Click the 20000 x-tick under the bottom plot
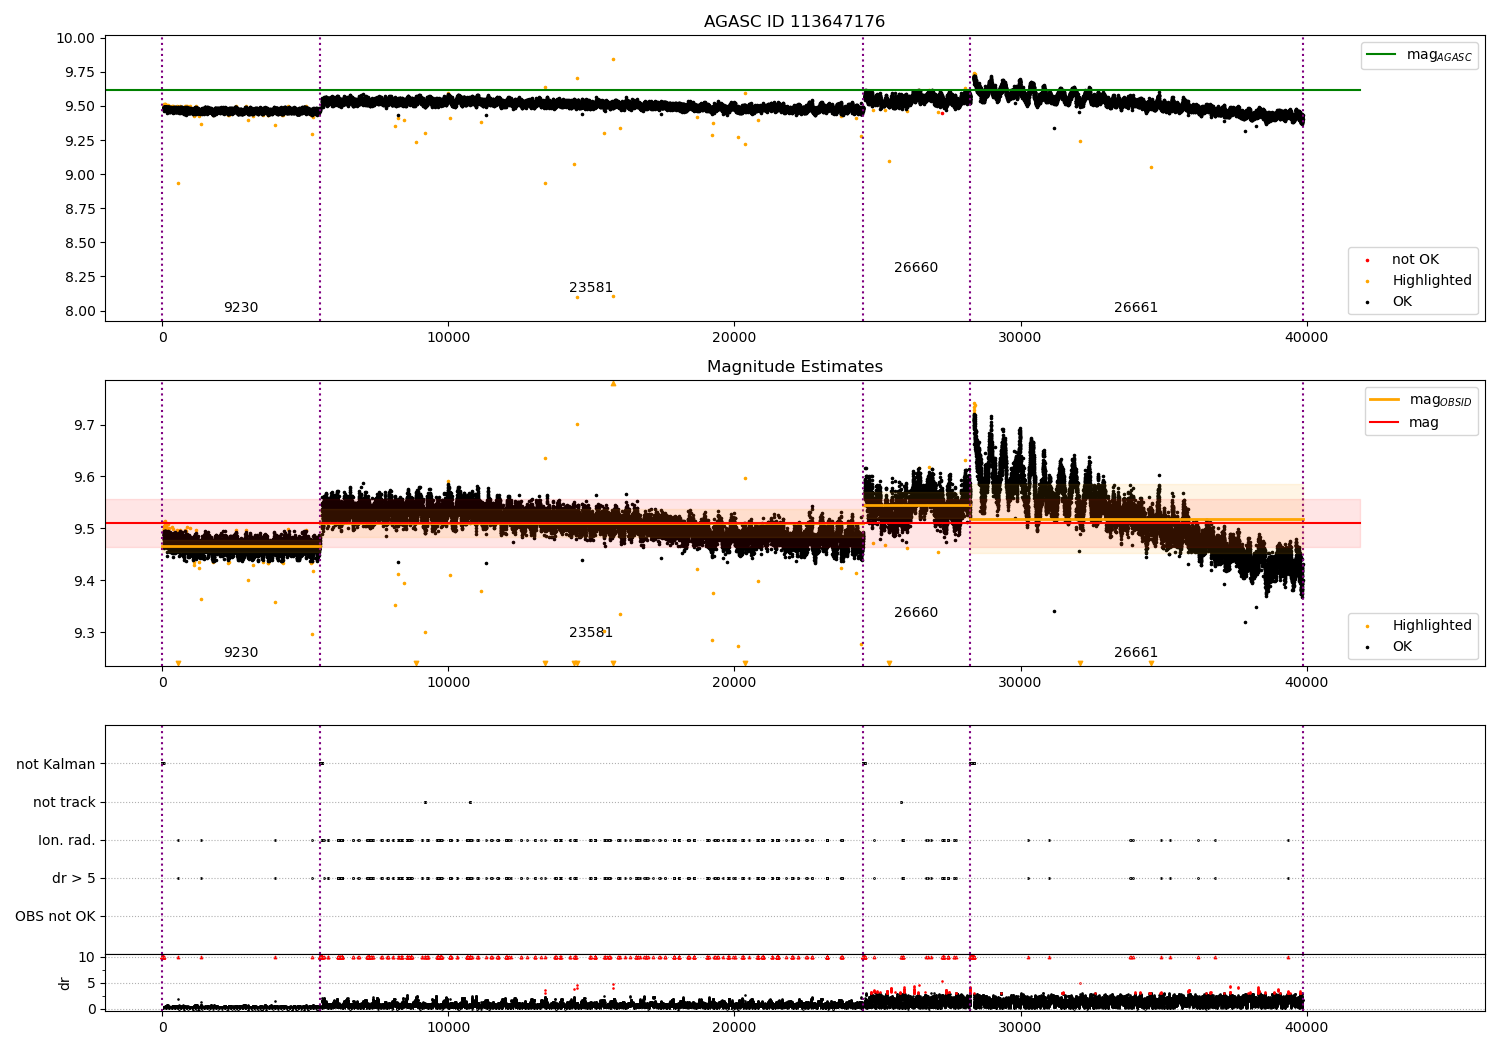 pyautogui.click(x=734, y=1028)
